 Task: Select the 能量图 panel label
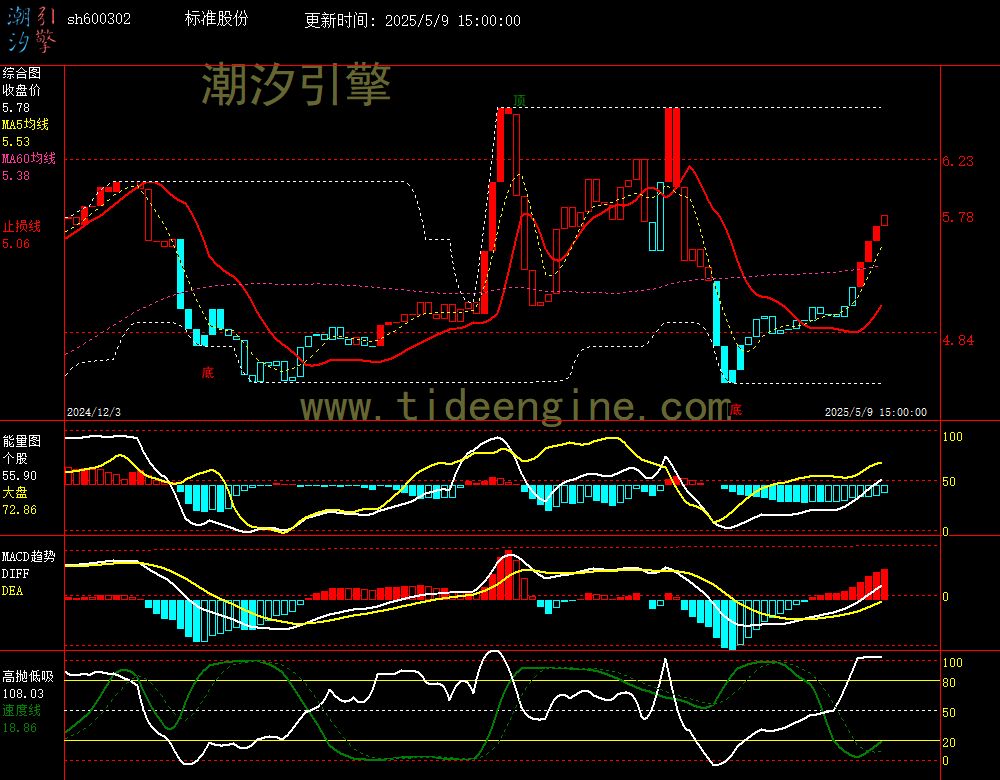(22, 441)
